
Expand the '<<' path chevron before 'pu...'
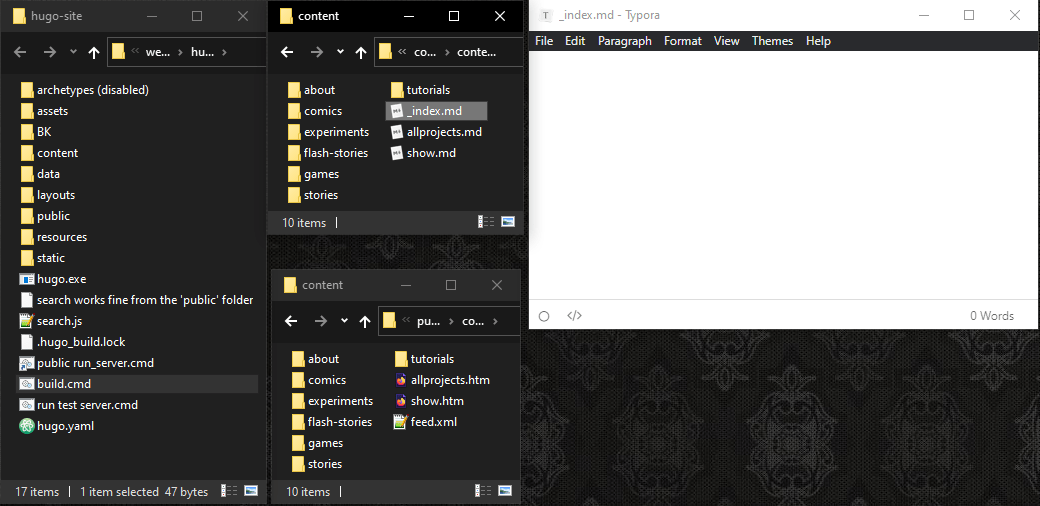[x=405, y=321]
